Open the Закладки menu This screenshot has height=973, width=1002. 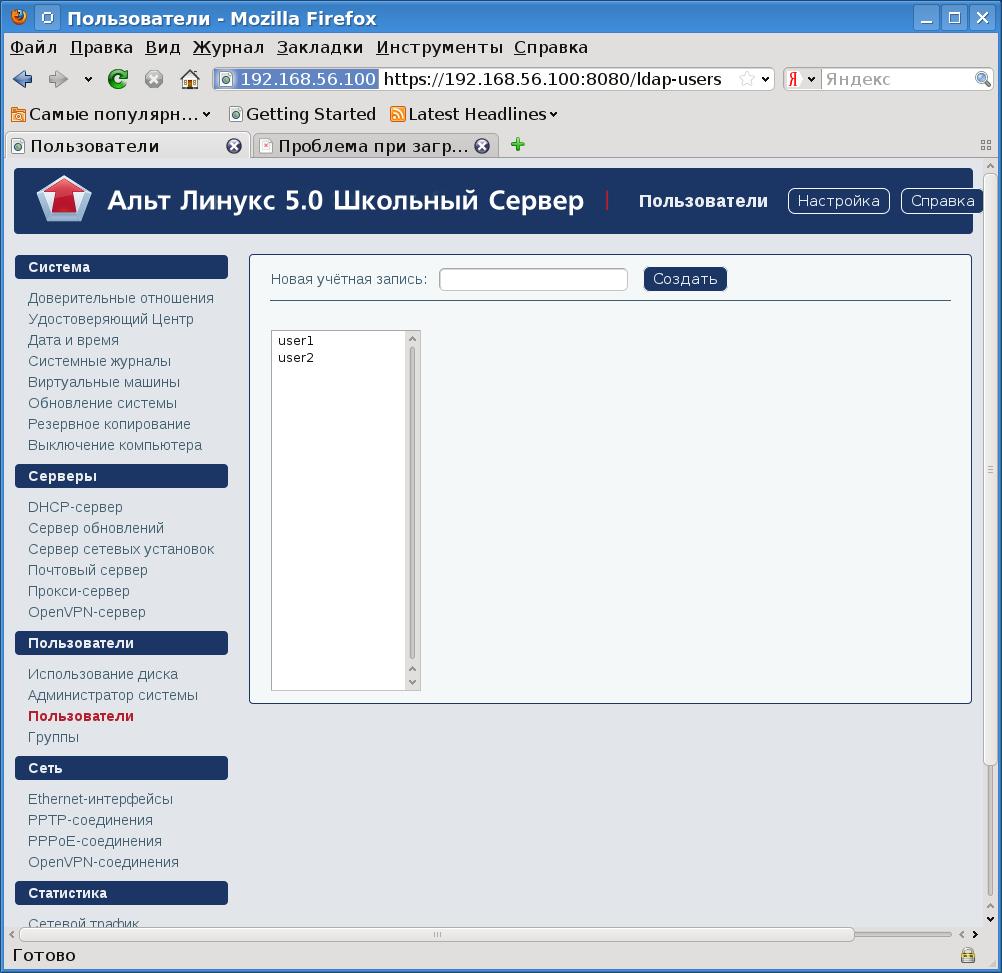pos(320,47)
